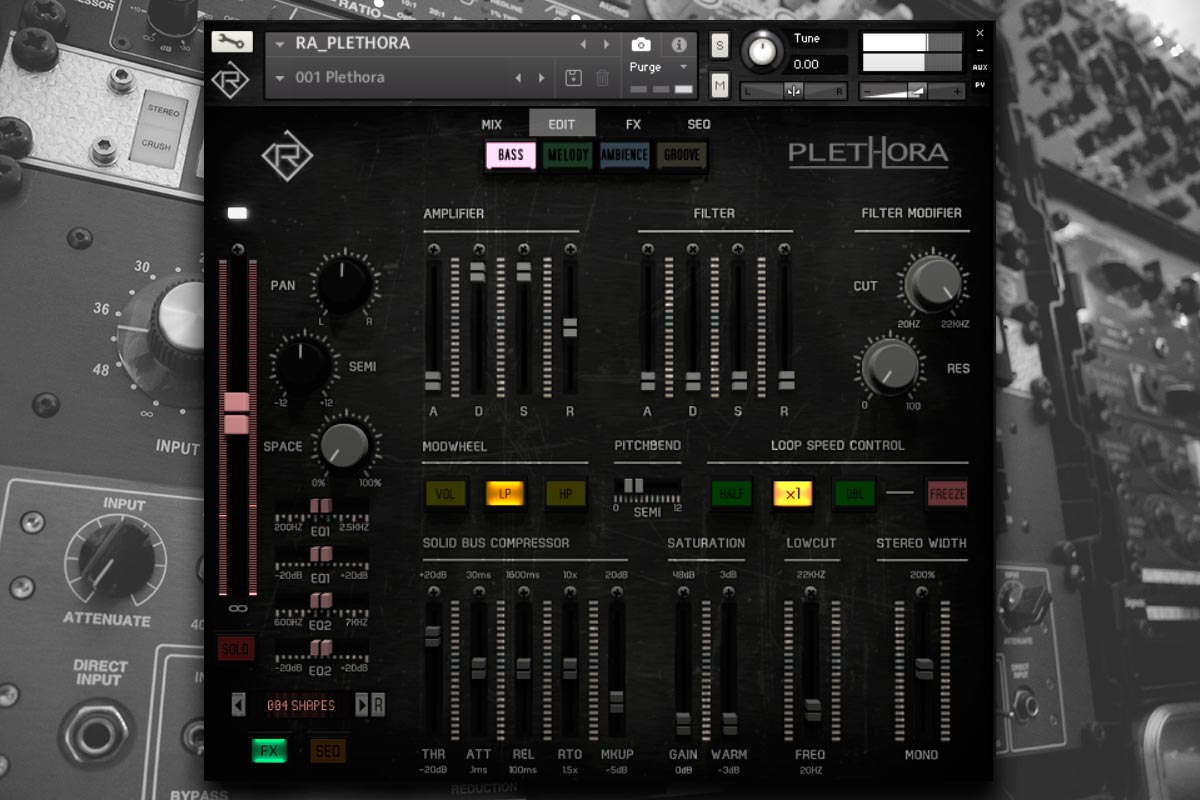Toggle the red SOLO layer button
The width and height of the screenshot is (1200, 800).
click(x=236, y=649)
